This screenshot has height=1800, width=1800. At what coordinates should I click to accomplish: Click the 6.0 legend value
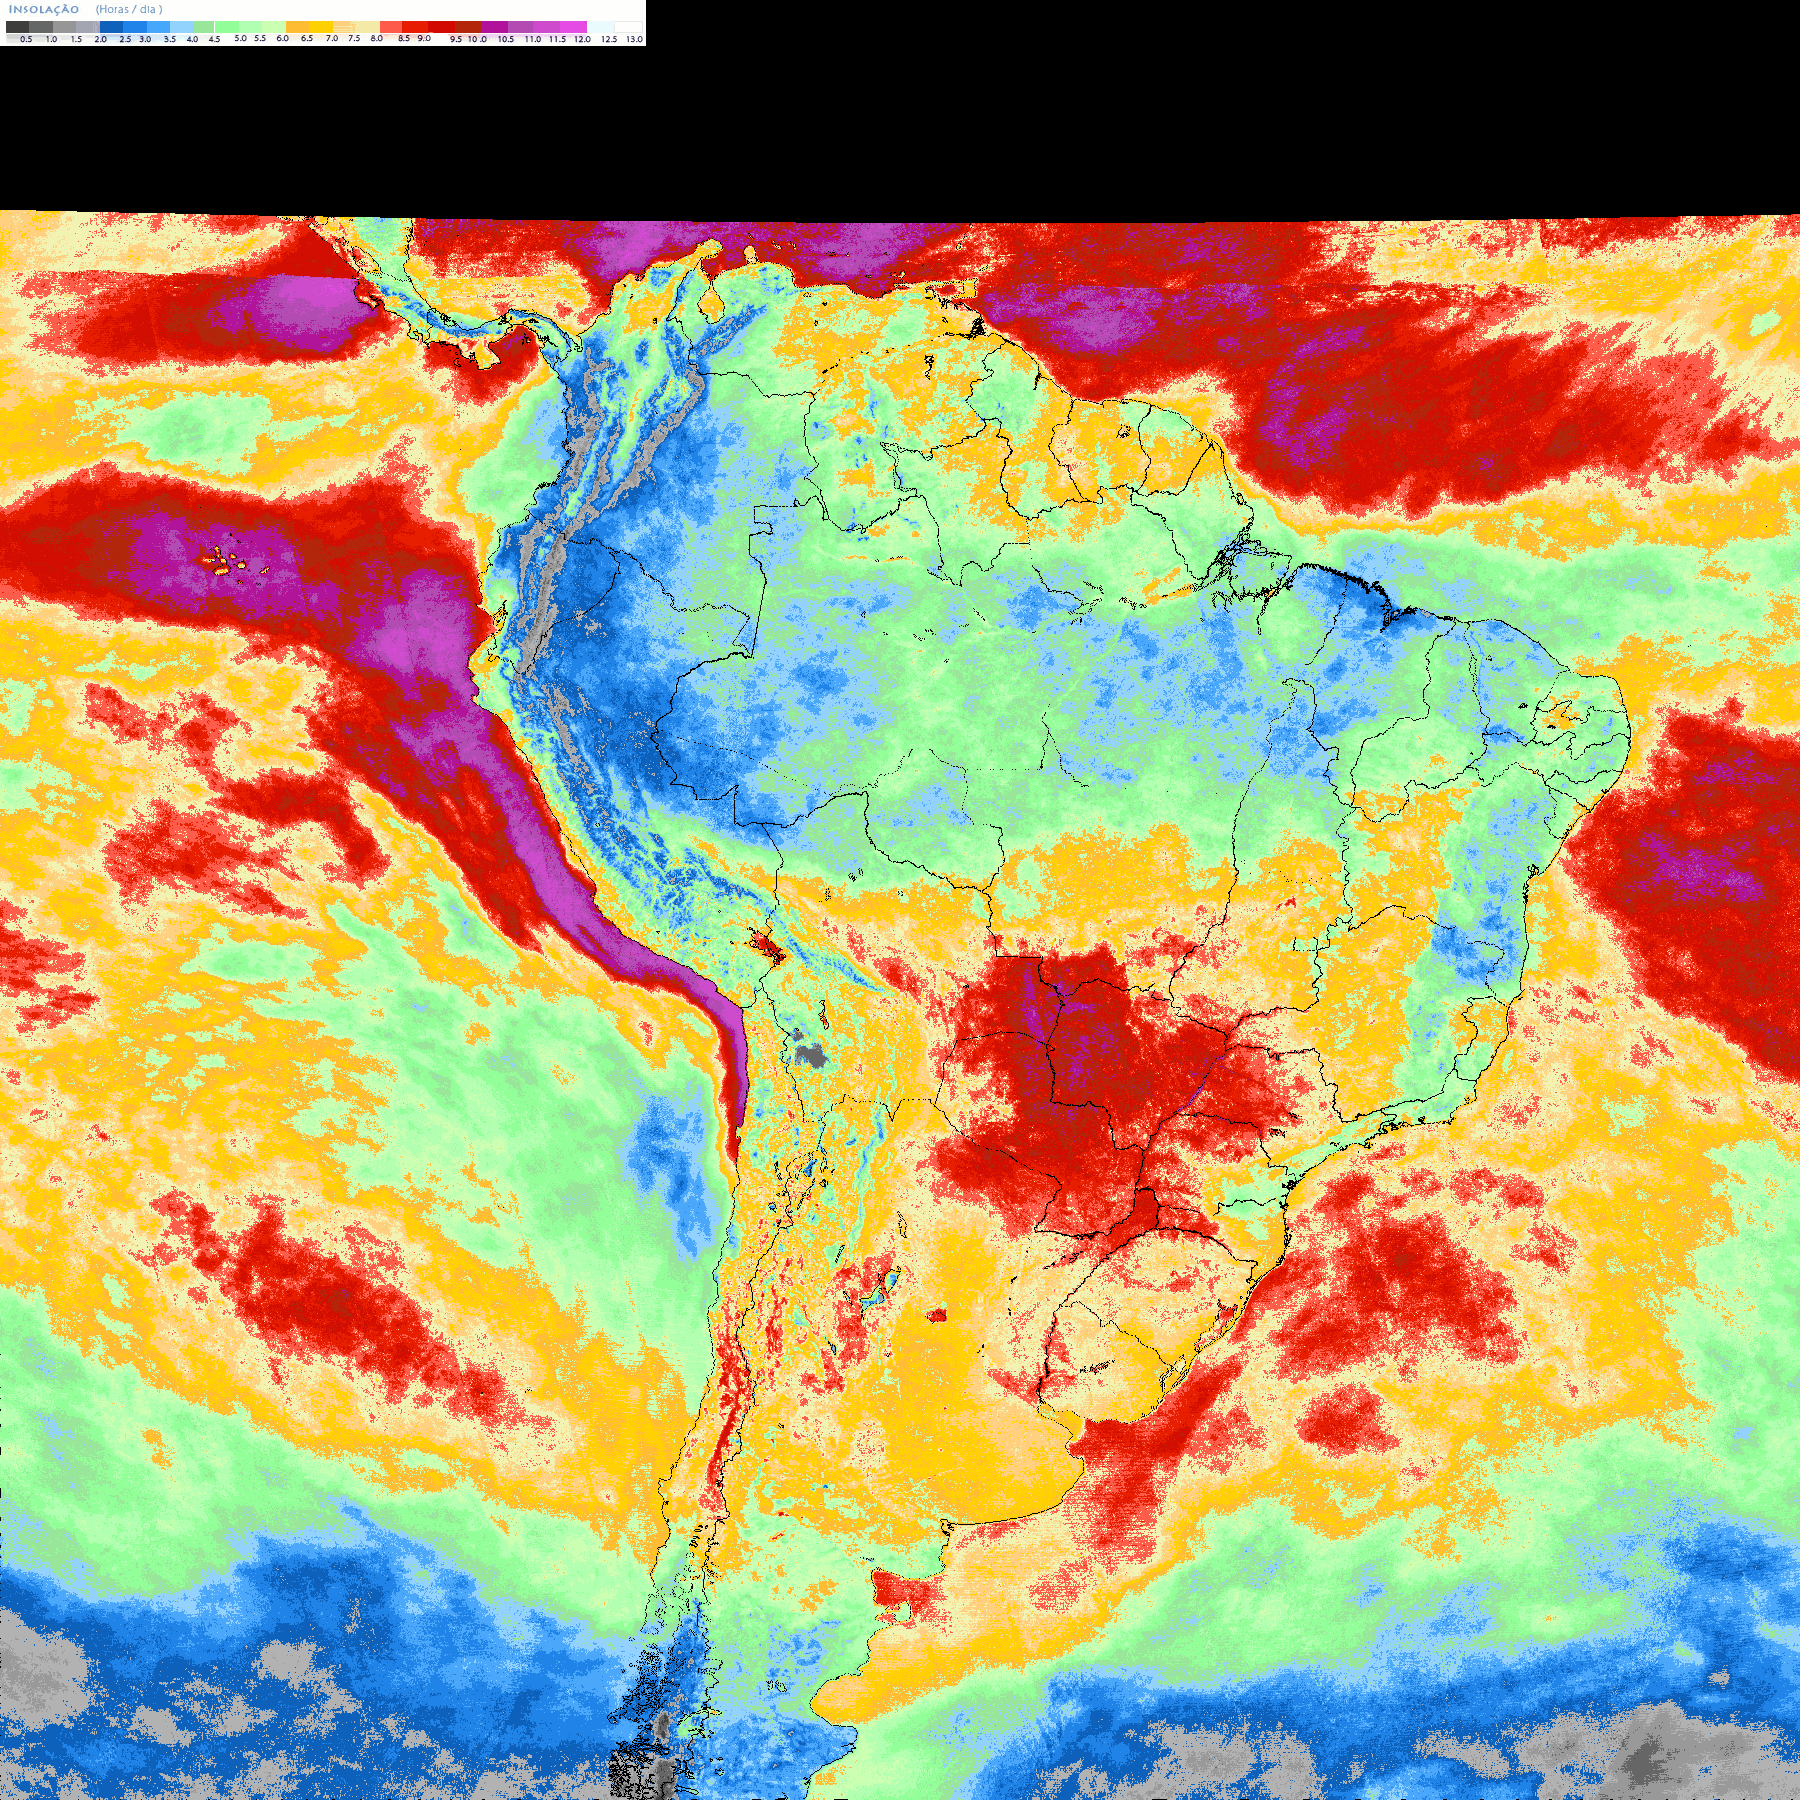[282, 38]
